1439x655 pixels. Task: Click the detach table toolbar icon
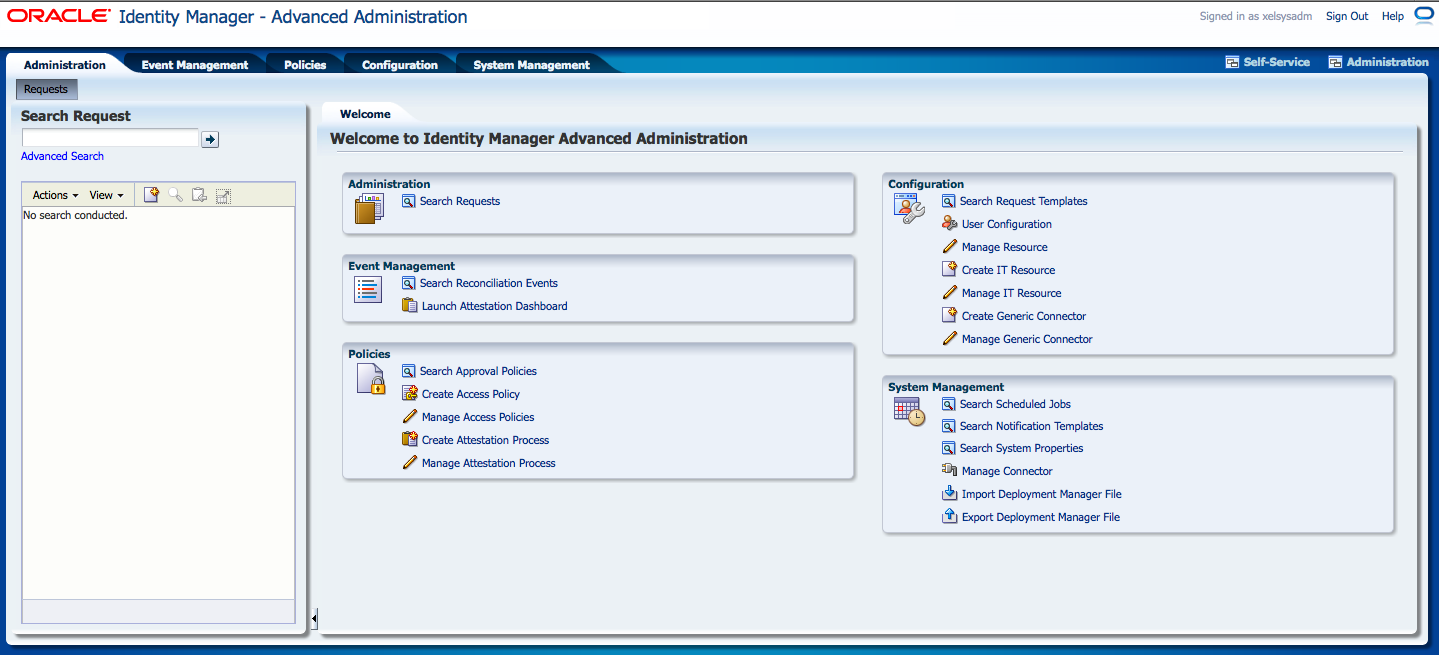coord(223,196)
